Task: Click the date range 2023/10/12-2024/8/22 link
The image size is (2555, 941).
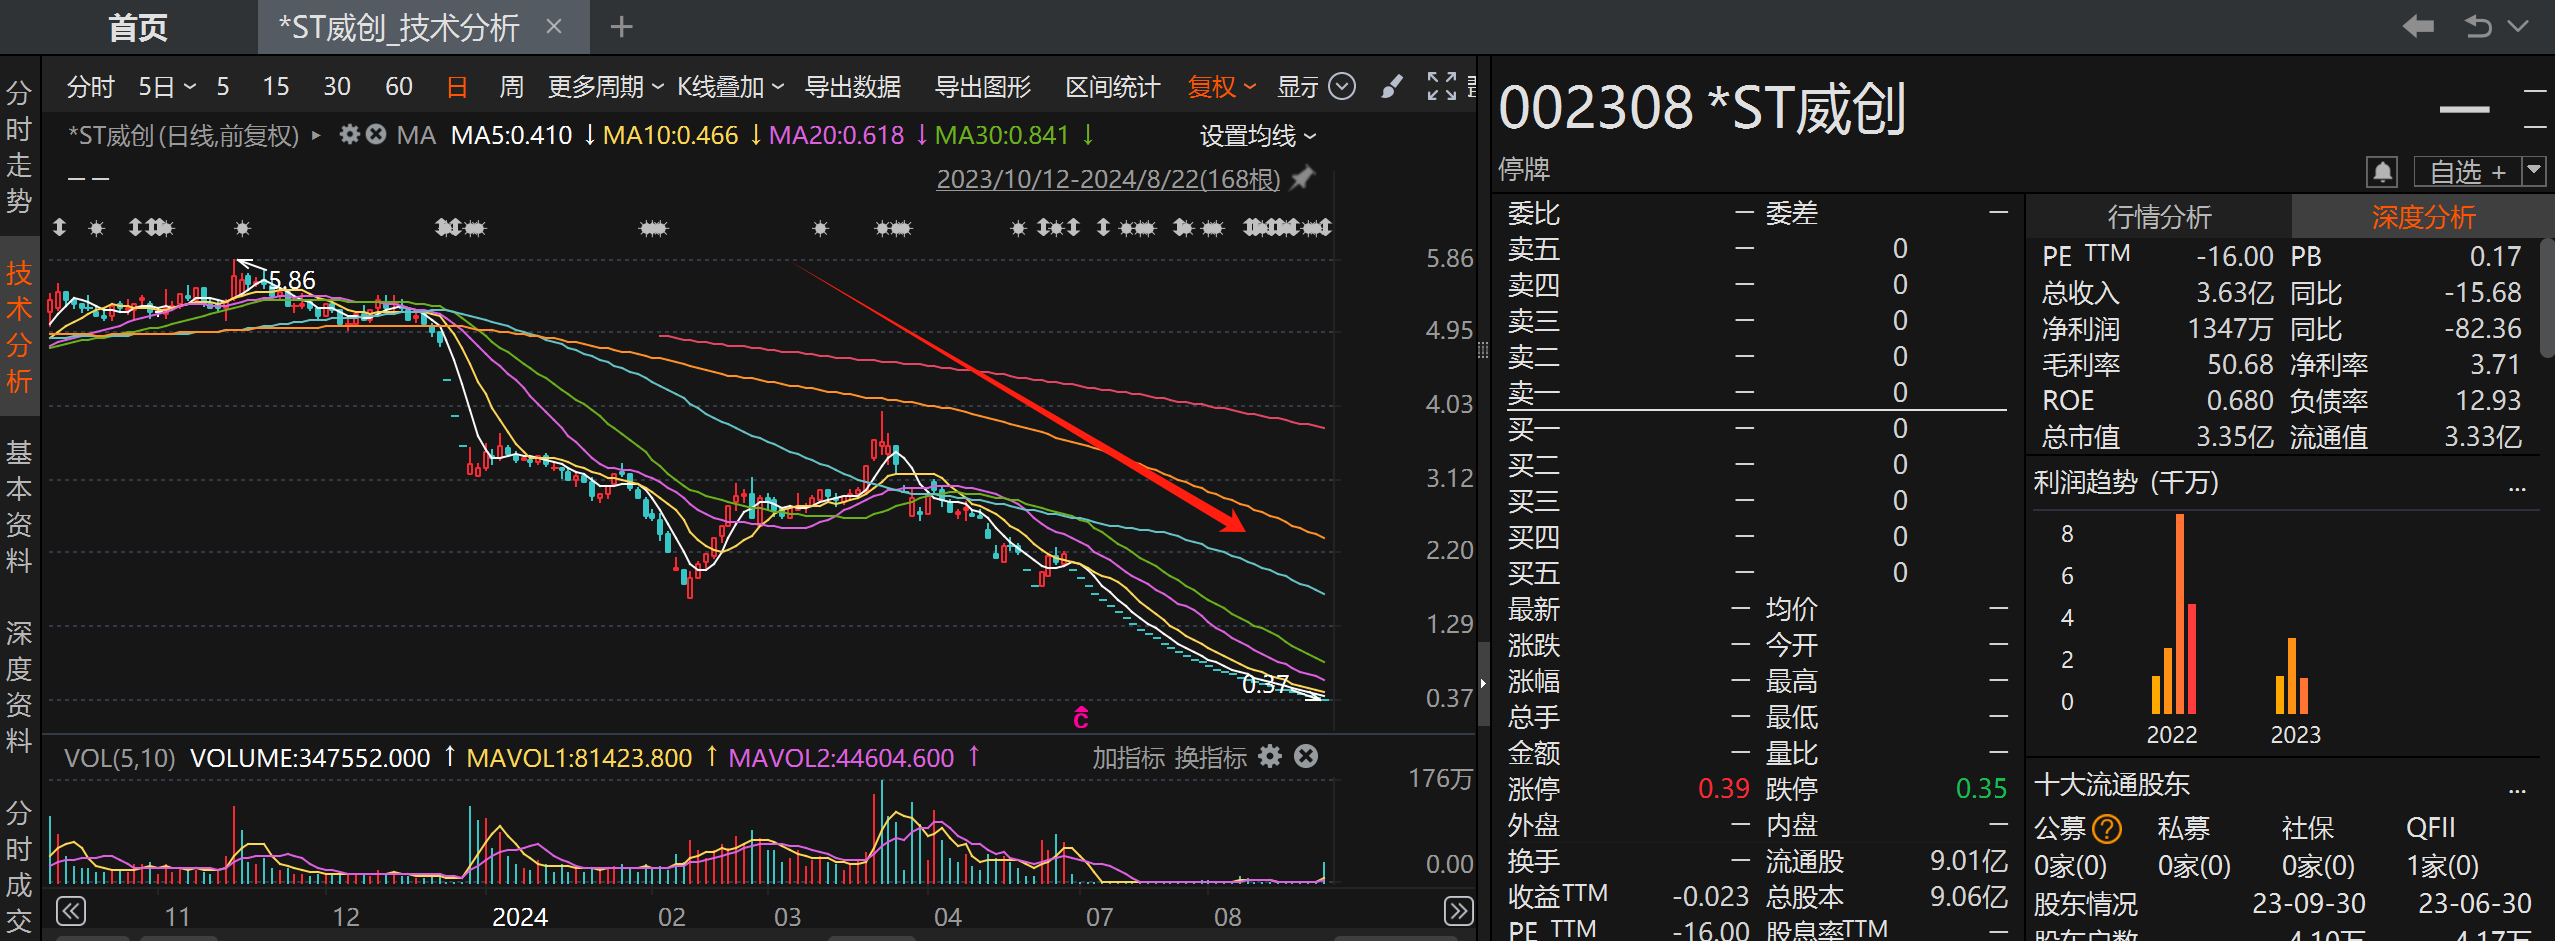Action: 1108,179
